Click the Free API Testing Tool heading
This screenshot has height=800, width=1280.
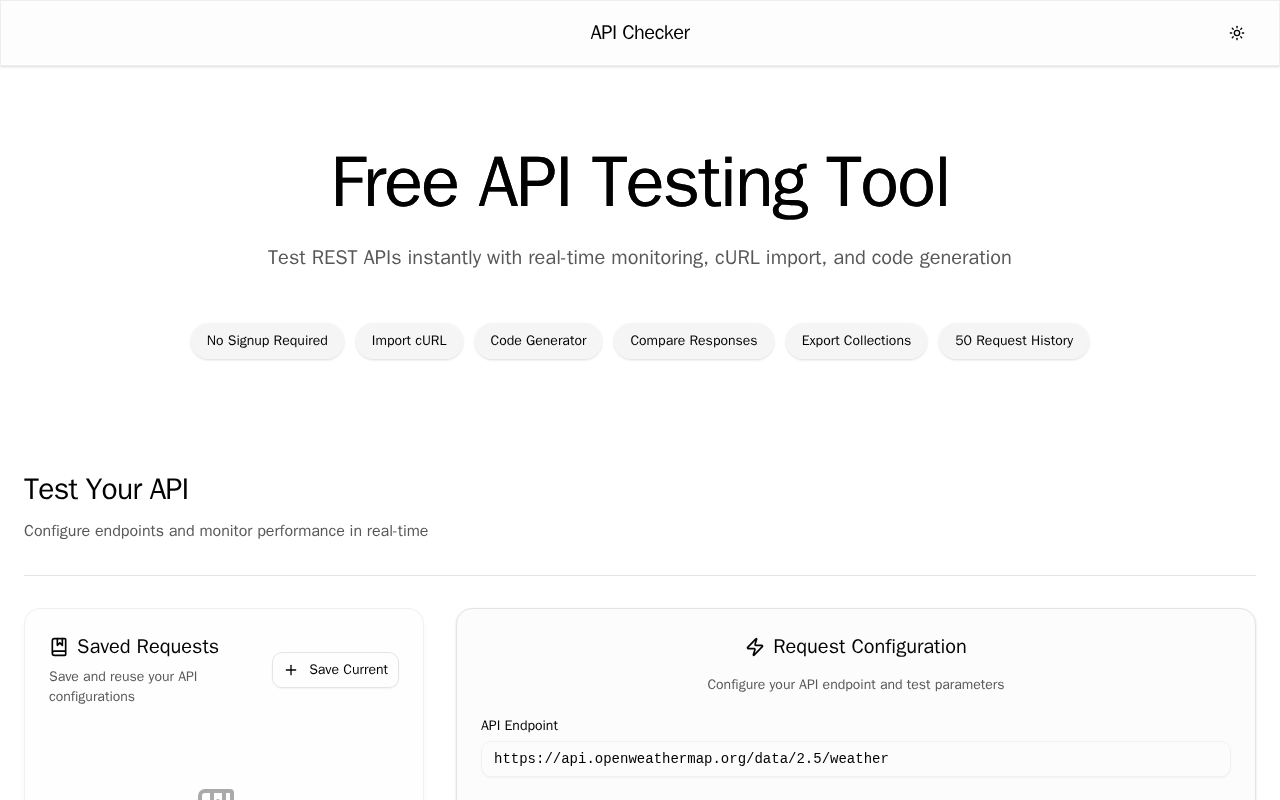pos(640,183)
